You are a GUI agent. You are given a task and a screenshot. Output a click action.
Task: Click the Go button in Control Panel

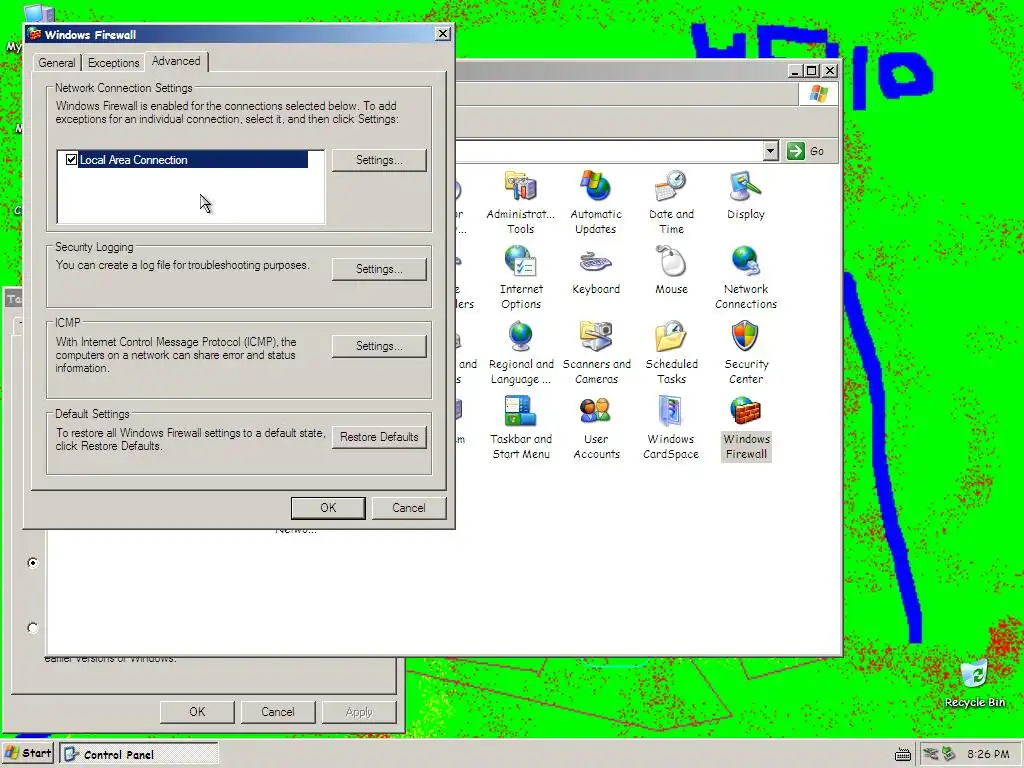(x=807, y=151)
